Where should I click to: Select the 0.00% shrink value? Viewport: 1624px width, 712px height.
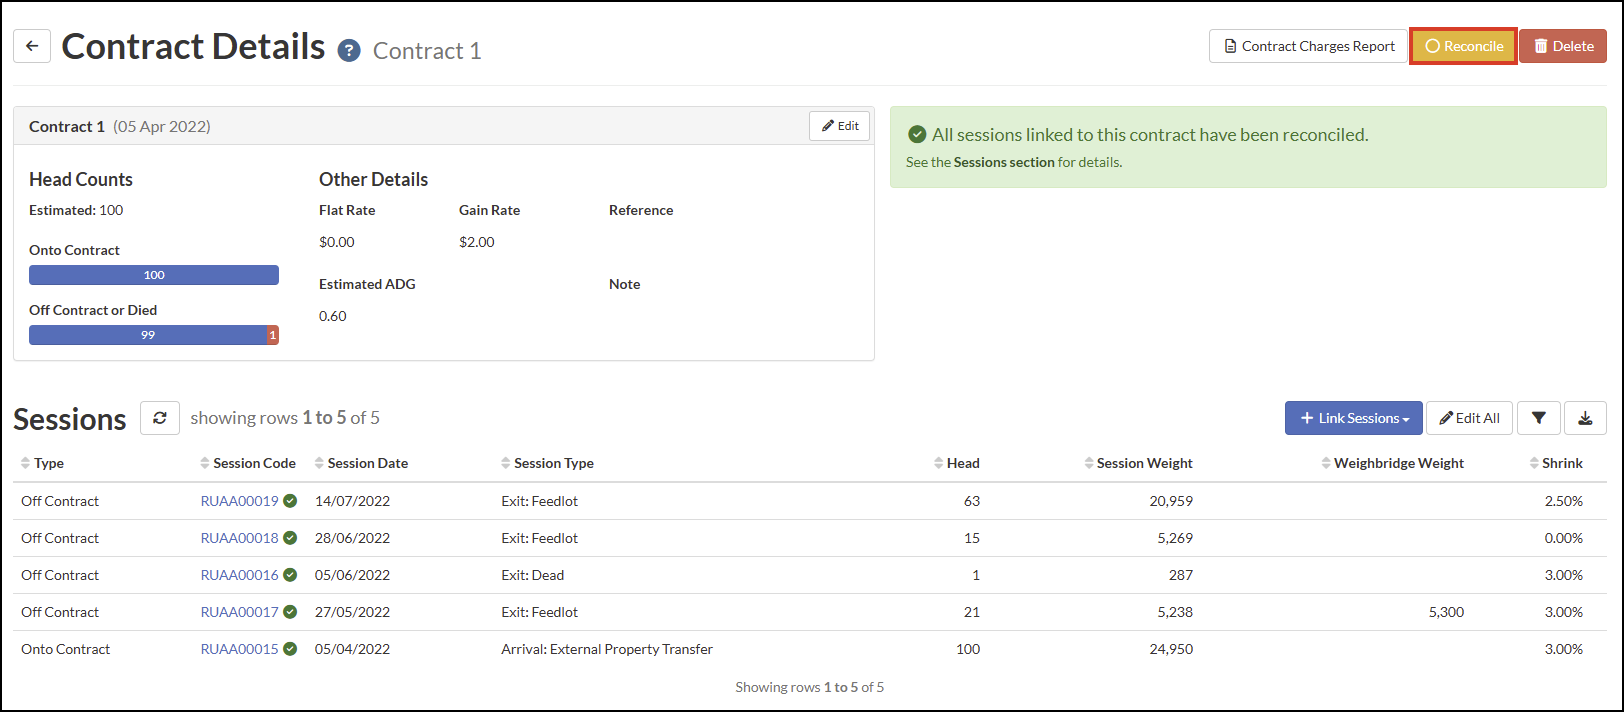pyautogui.click(x=1564, y=538)
